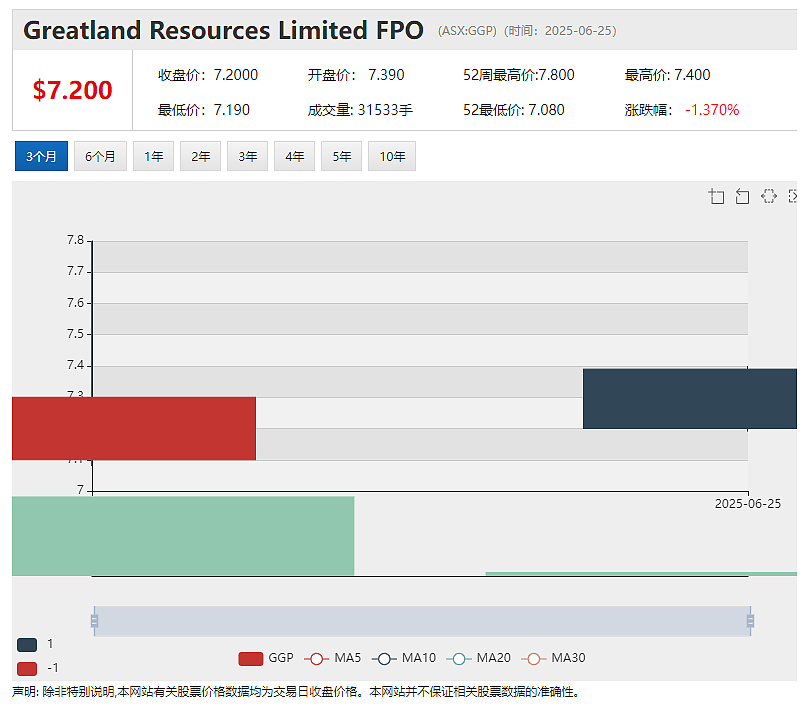Click the left handle of the zoom slider

[x=94, y=621]
